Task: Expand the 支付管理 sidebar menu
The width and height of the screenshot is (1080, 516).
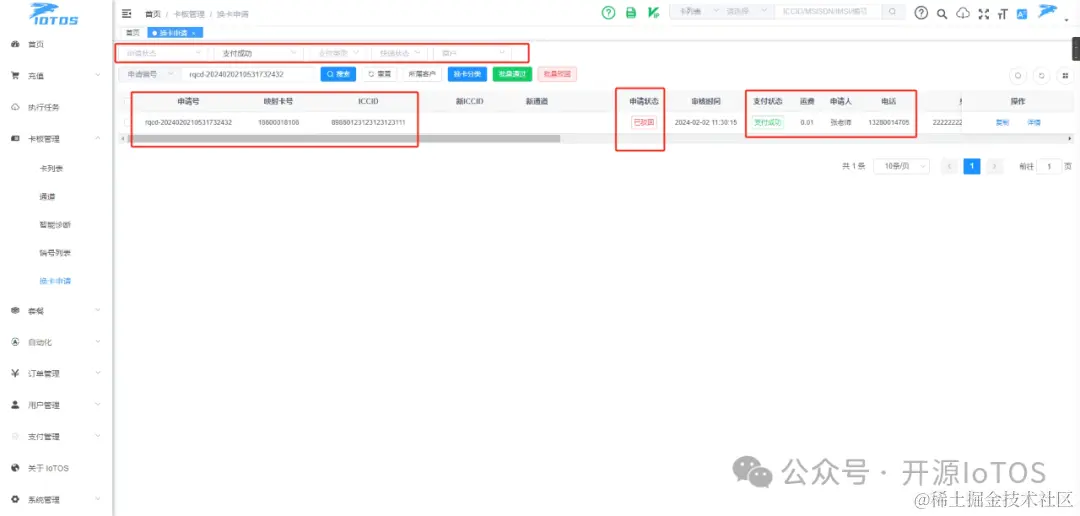Action: [x=56, y=436]
